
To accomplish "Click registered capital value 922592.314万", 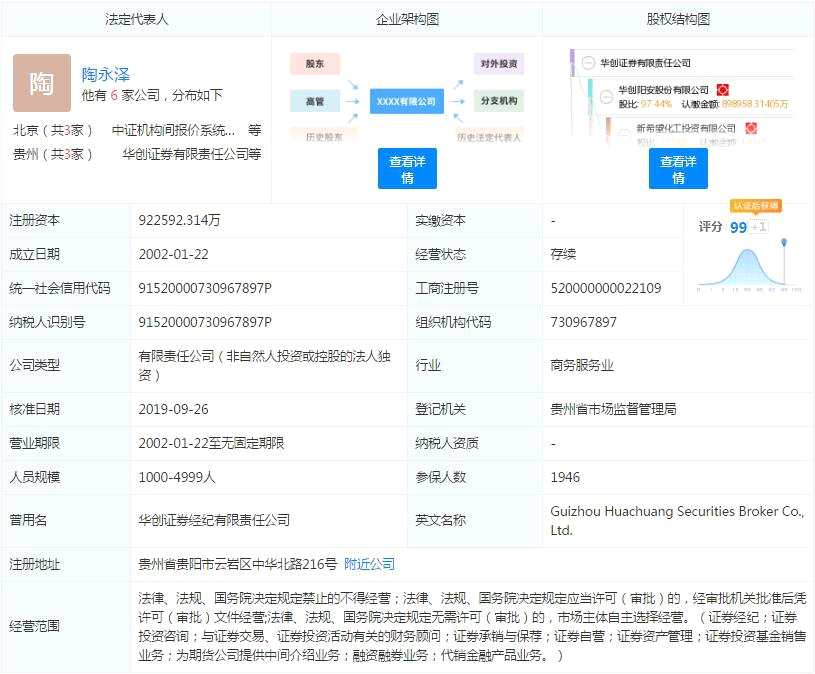I will point(179,220).
